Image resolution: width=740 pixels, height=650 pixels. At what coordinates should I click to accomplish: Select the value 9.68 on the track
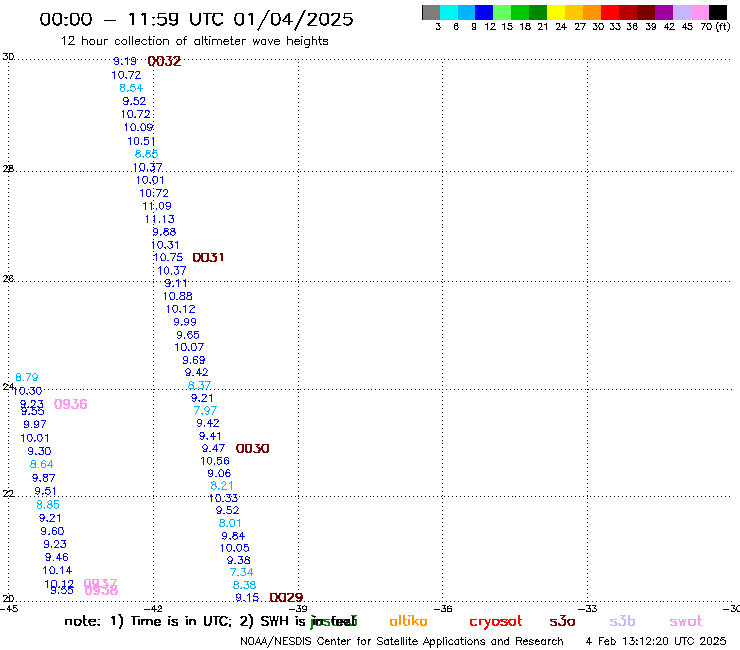pos(164,232)
